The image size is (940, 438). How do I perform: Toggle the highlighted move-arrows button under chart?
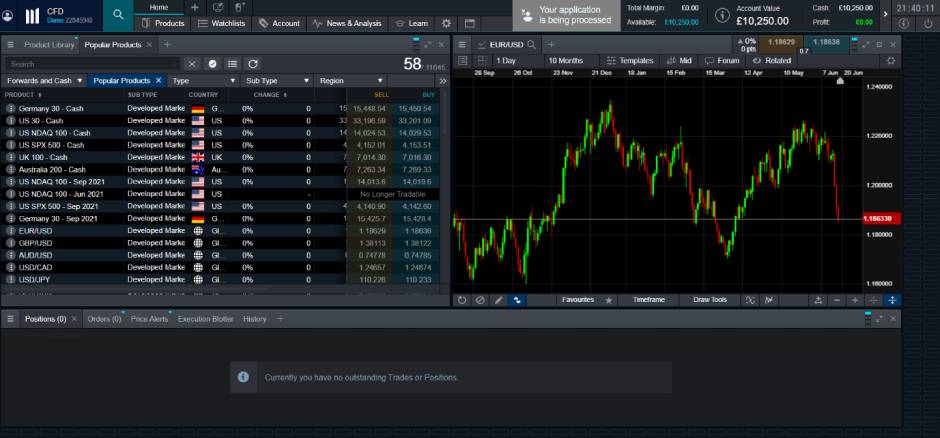[892, 300]
